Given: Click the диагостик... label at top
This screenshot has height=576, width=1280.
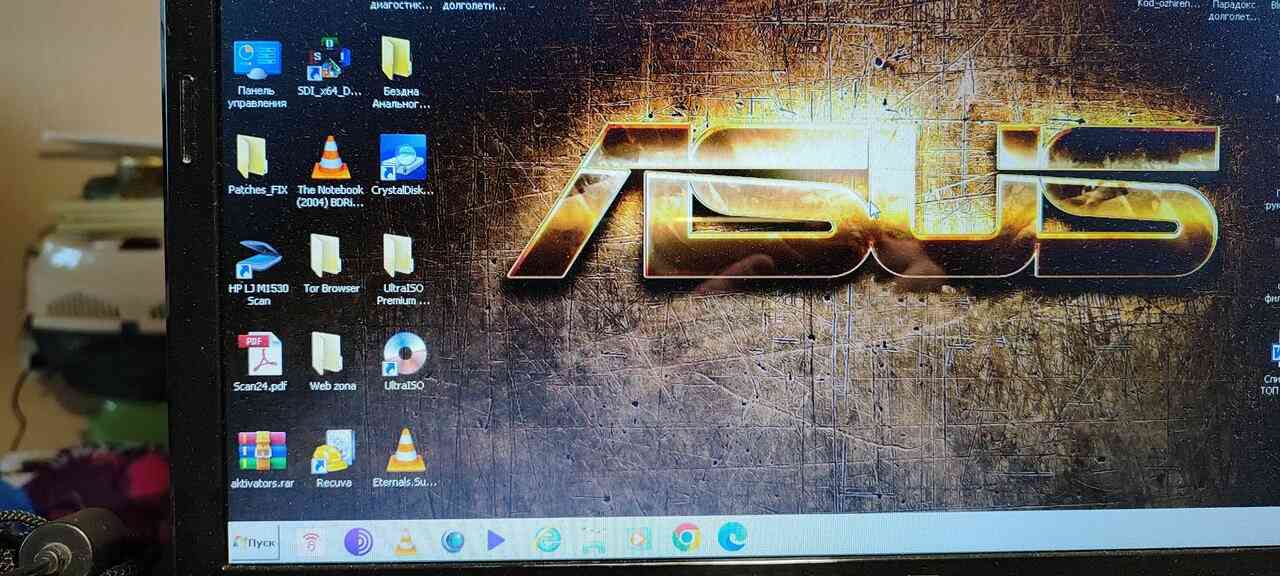Looking at the screenshot, I should (401, 5).
